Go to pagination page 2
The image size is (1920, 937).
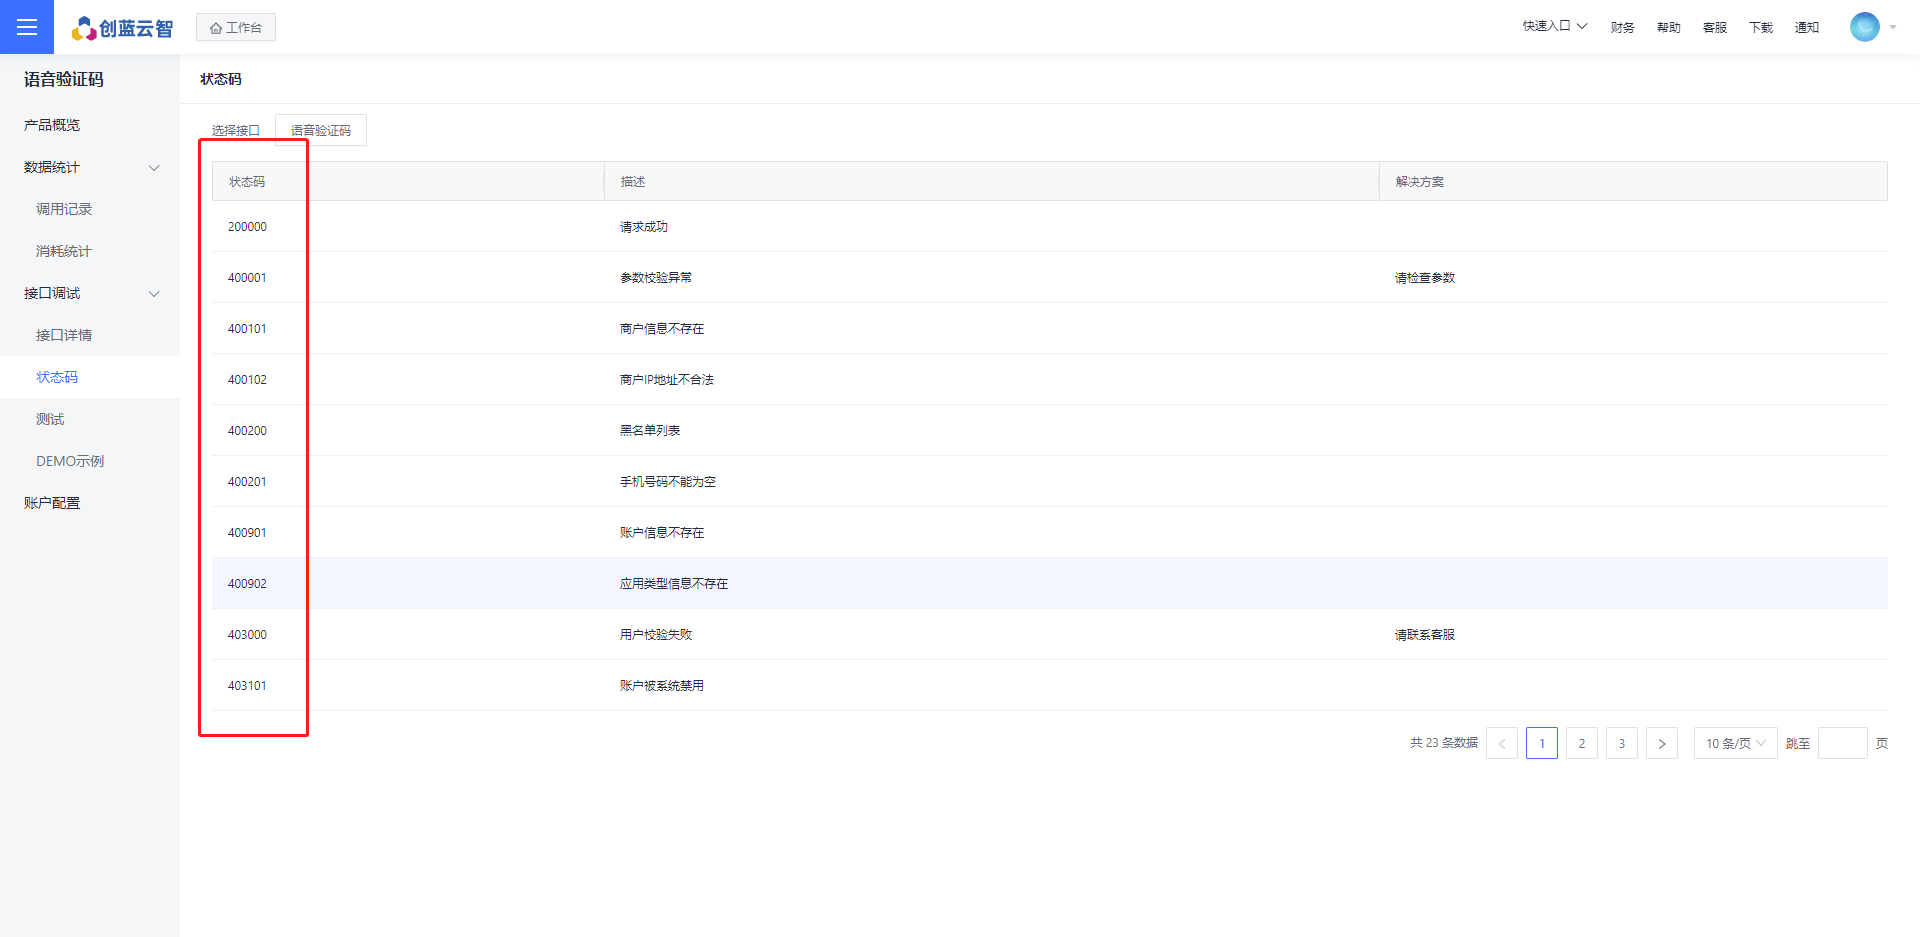[1582, 743]
